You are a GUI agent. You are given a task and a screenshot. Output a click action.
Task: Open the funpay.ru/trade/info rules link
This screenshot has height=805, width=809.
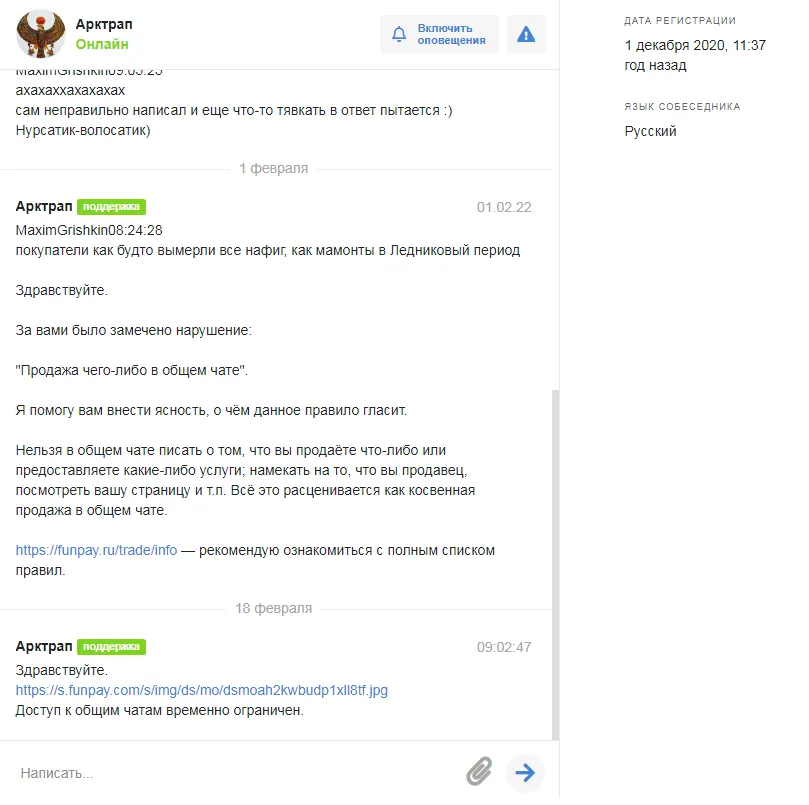coord(96,551)
